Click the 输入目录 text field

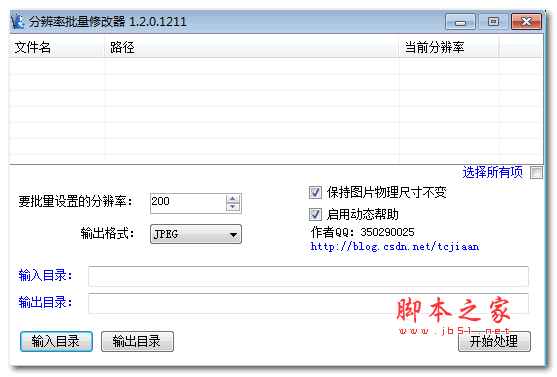point(308,276)
